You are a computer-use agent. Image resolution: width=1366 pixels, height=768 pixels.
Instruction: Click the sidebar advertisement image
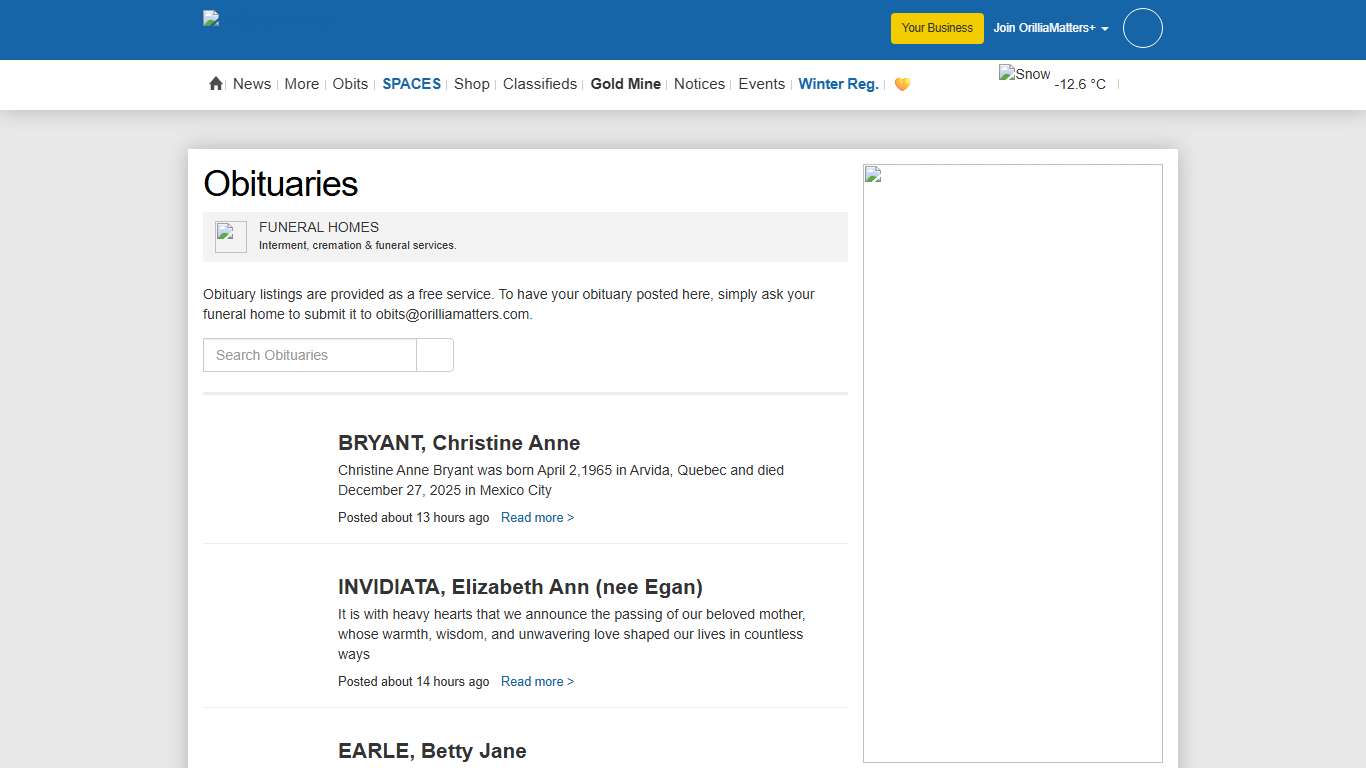(x=1012, y=463)
